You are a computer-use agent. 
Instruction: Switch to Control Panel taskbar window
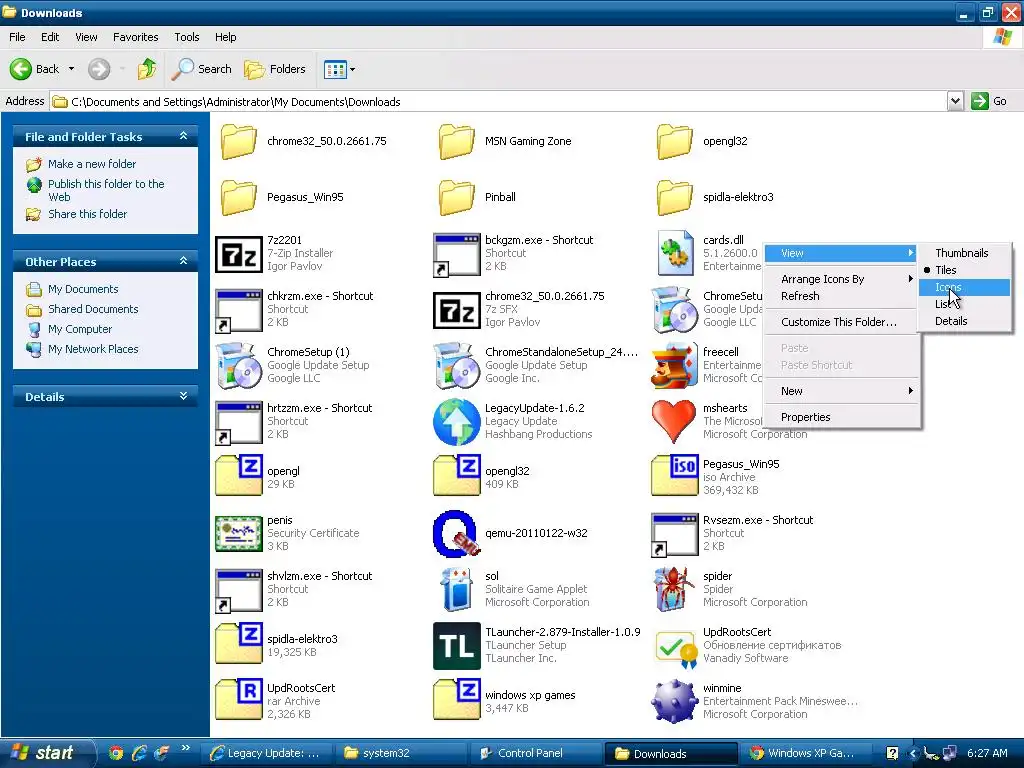tap(536, 754)
